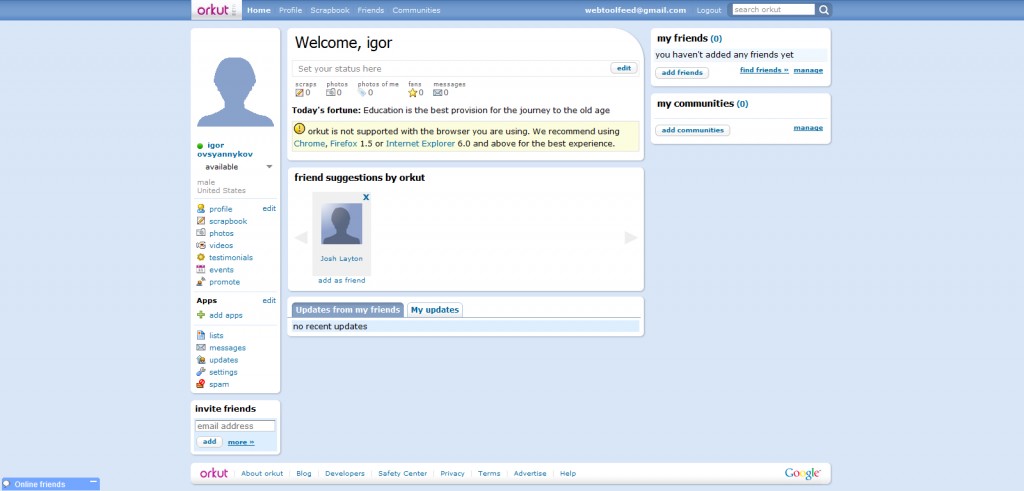Image resolution: width=1024 pixels, height=491 pixels.
Task: Open Communities in the top navigation
Action: tap(416, 10)
